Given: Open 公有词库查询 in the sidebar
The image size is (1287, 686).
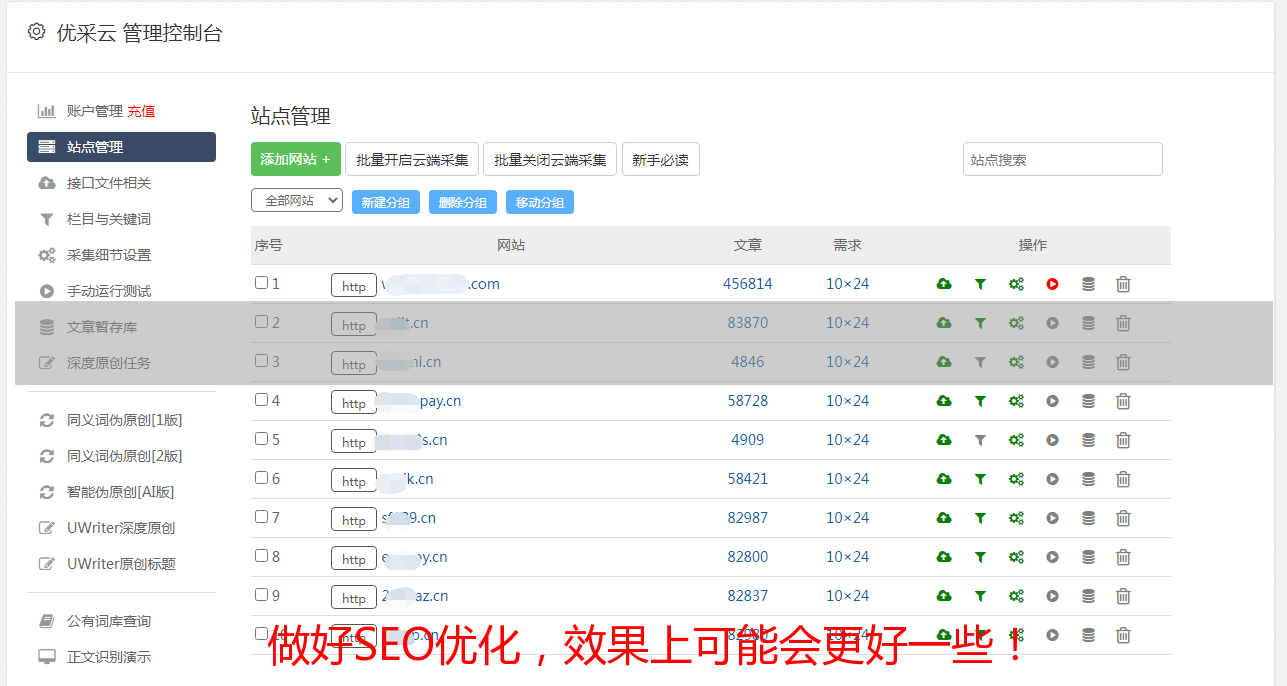Looking at the screenshot, I should 109,621.
